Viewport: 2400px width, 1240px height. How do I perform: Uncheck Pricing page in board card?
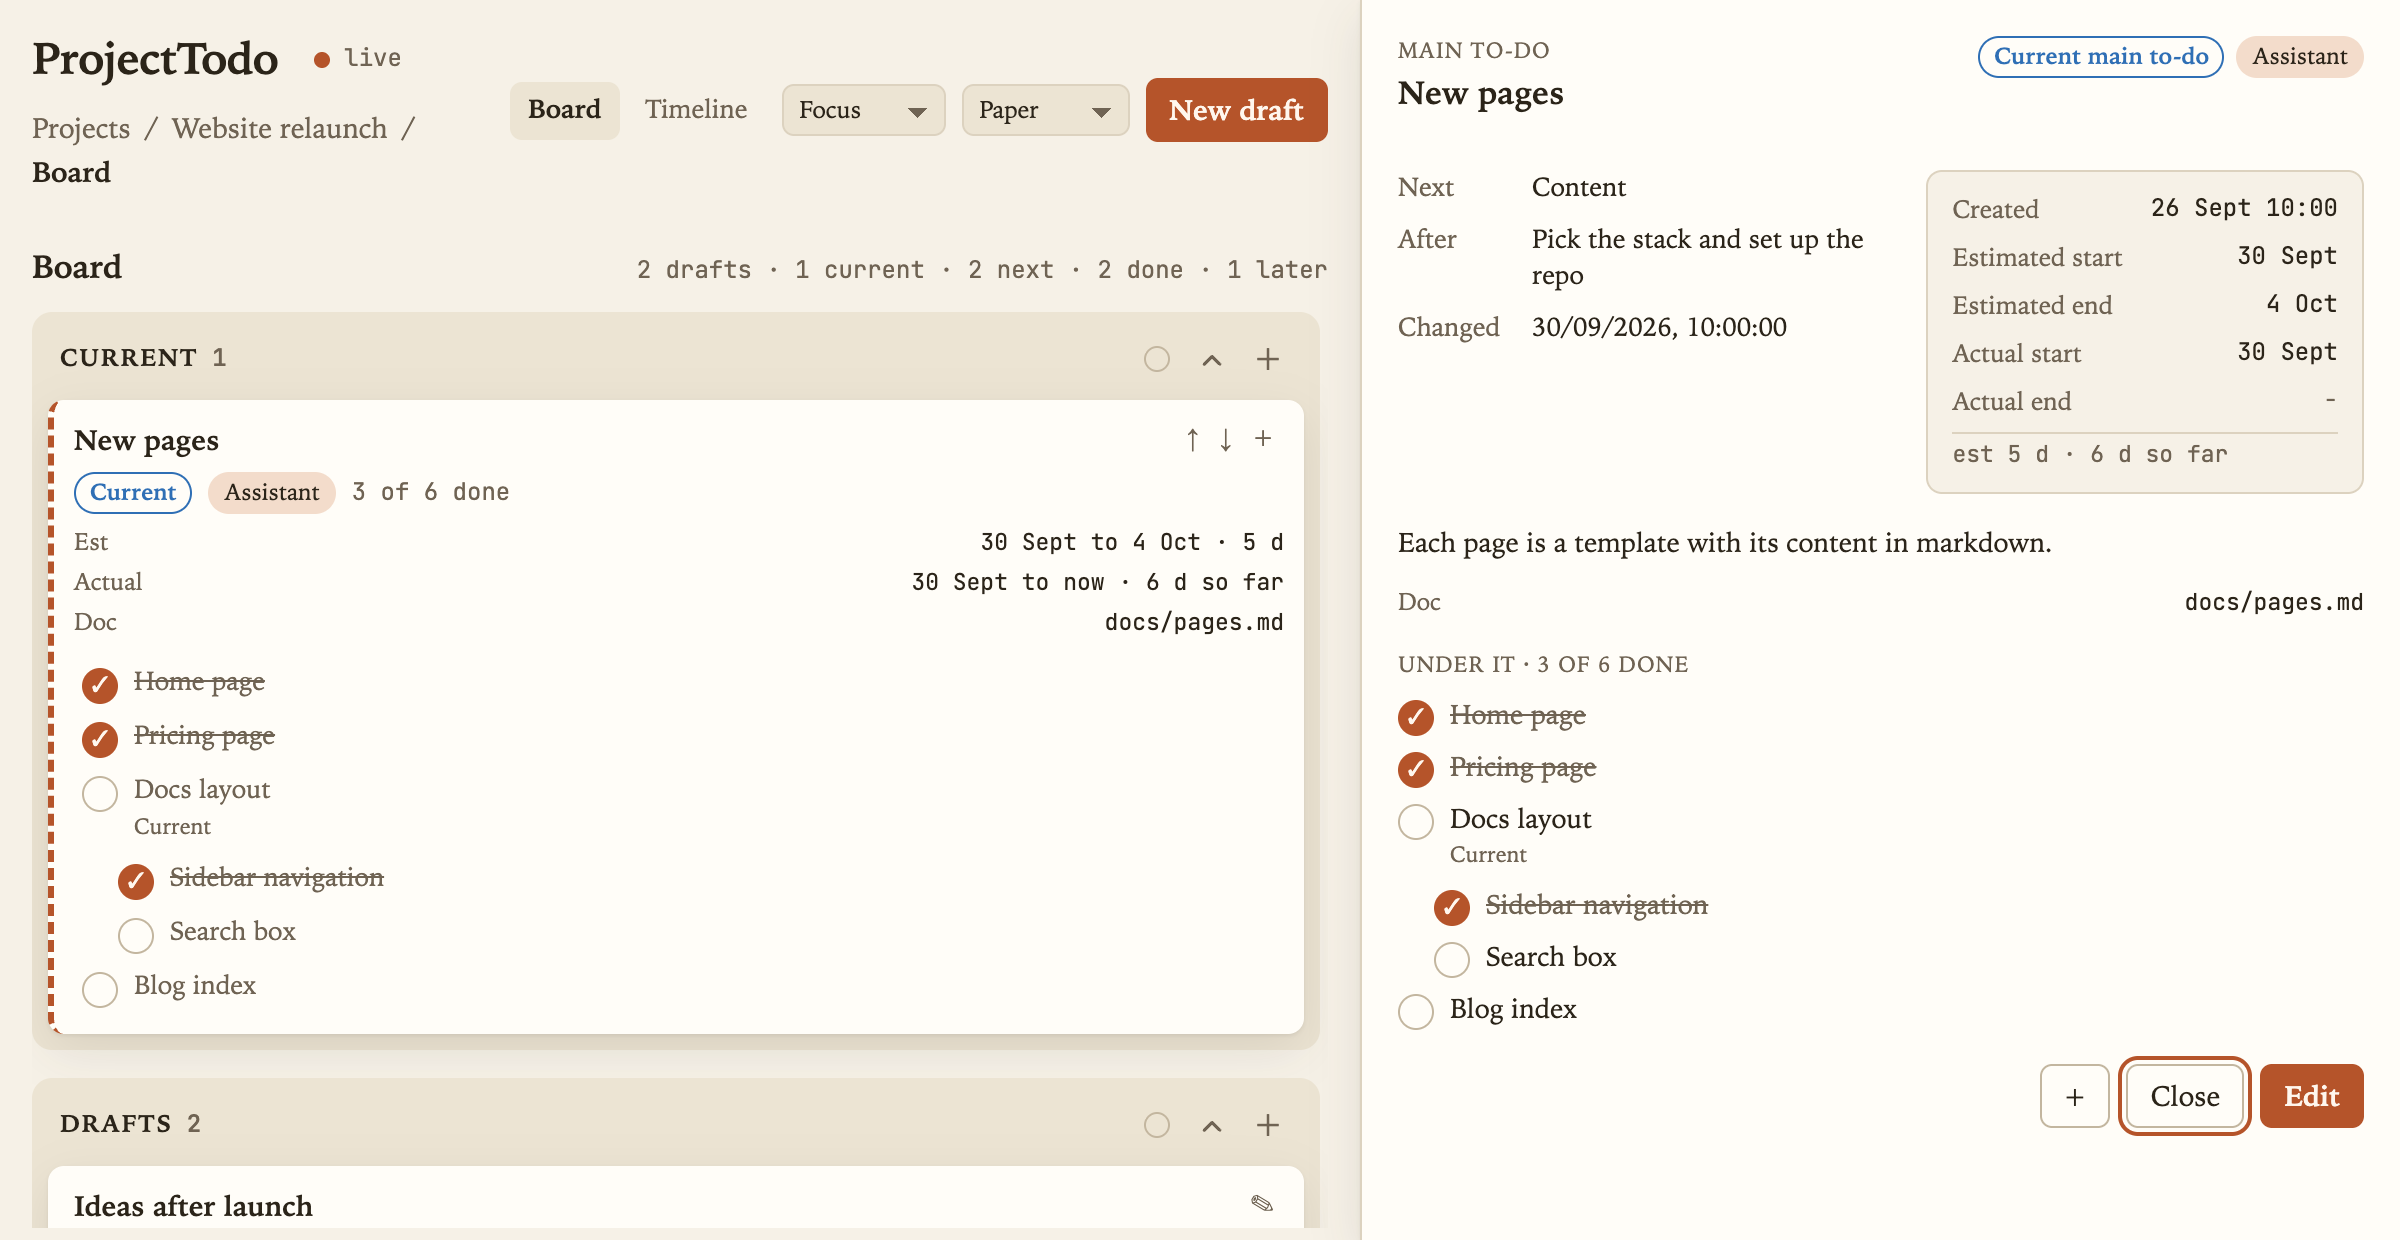(100, 739)
